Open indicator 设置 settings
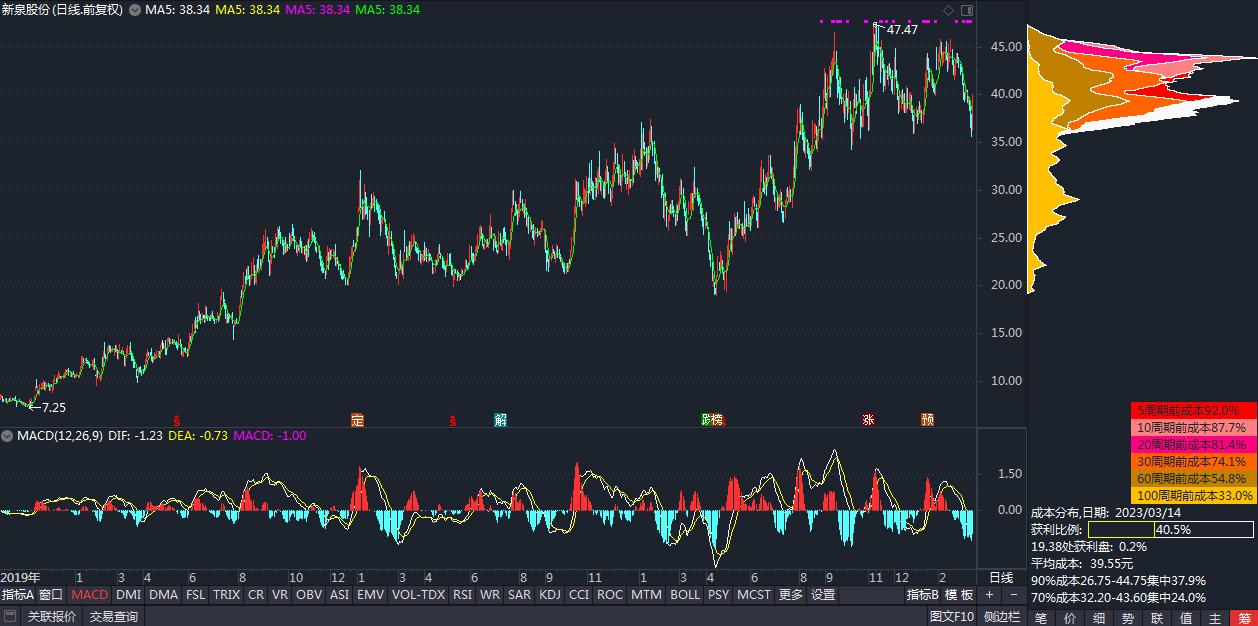1258x626 pixels. [x=823, y=594]
